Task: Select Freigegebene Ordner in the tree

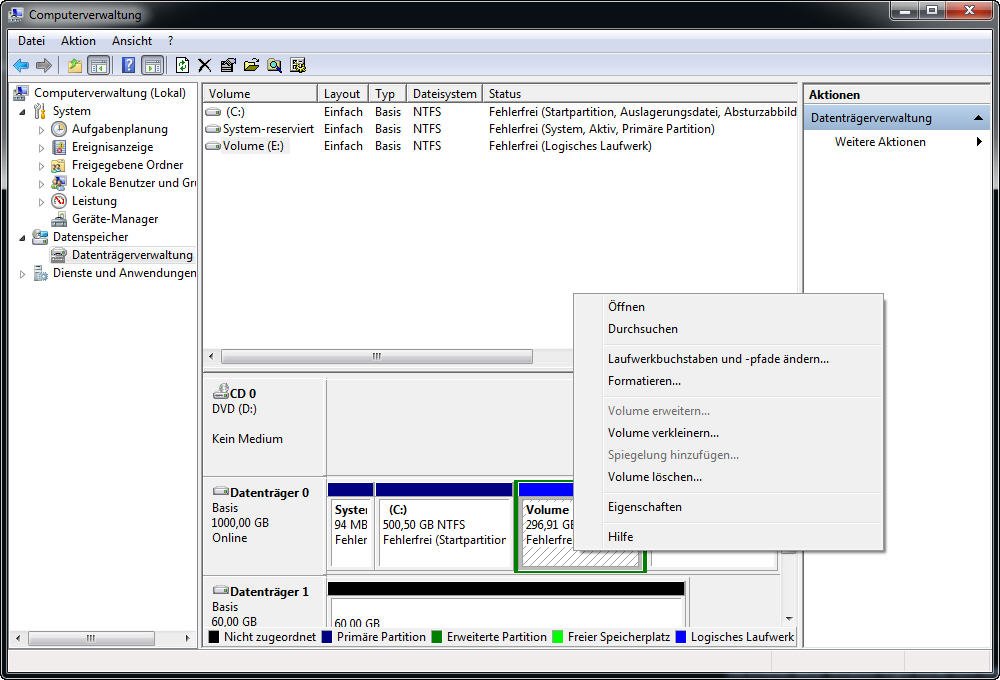Action: [x=127, y=165]
